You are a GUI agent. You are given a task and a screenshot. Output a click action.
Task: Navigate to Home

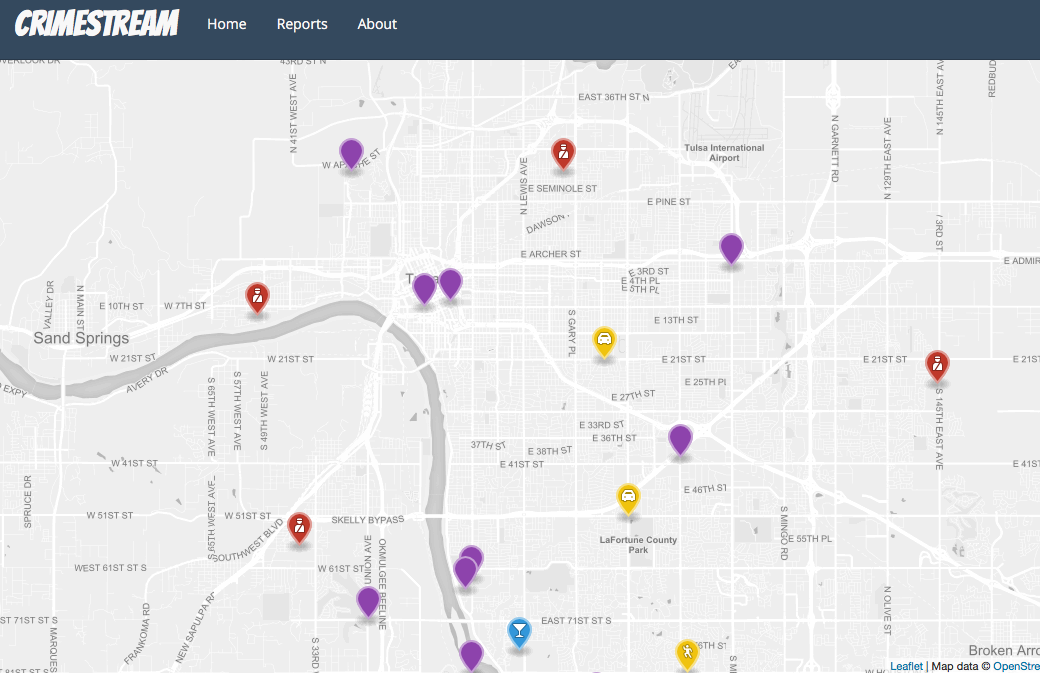point(226,23)
